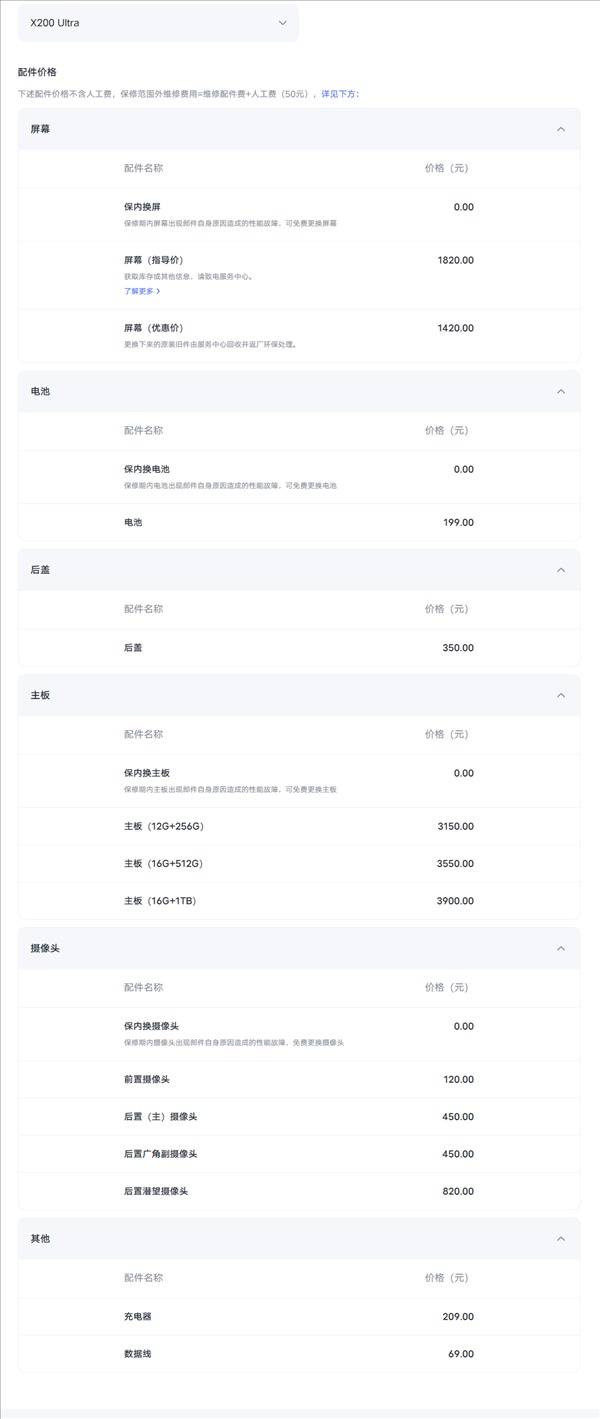Image resolution: width=600 pixels, height=1419 pixels.
Task: Click the 电池 199.00 row
Action: pos(299,522)
